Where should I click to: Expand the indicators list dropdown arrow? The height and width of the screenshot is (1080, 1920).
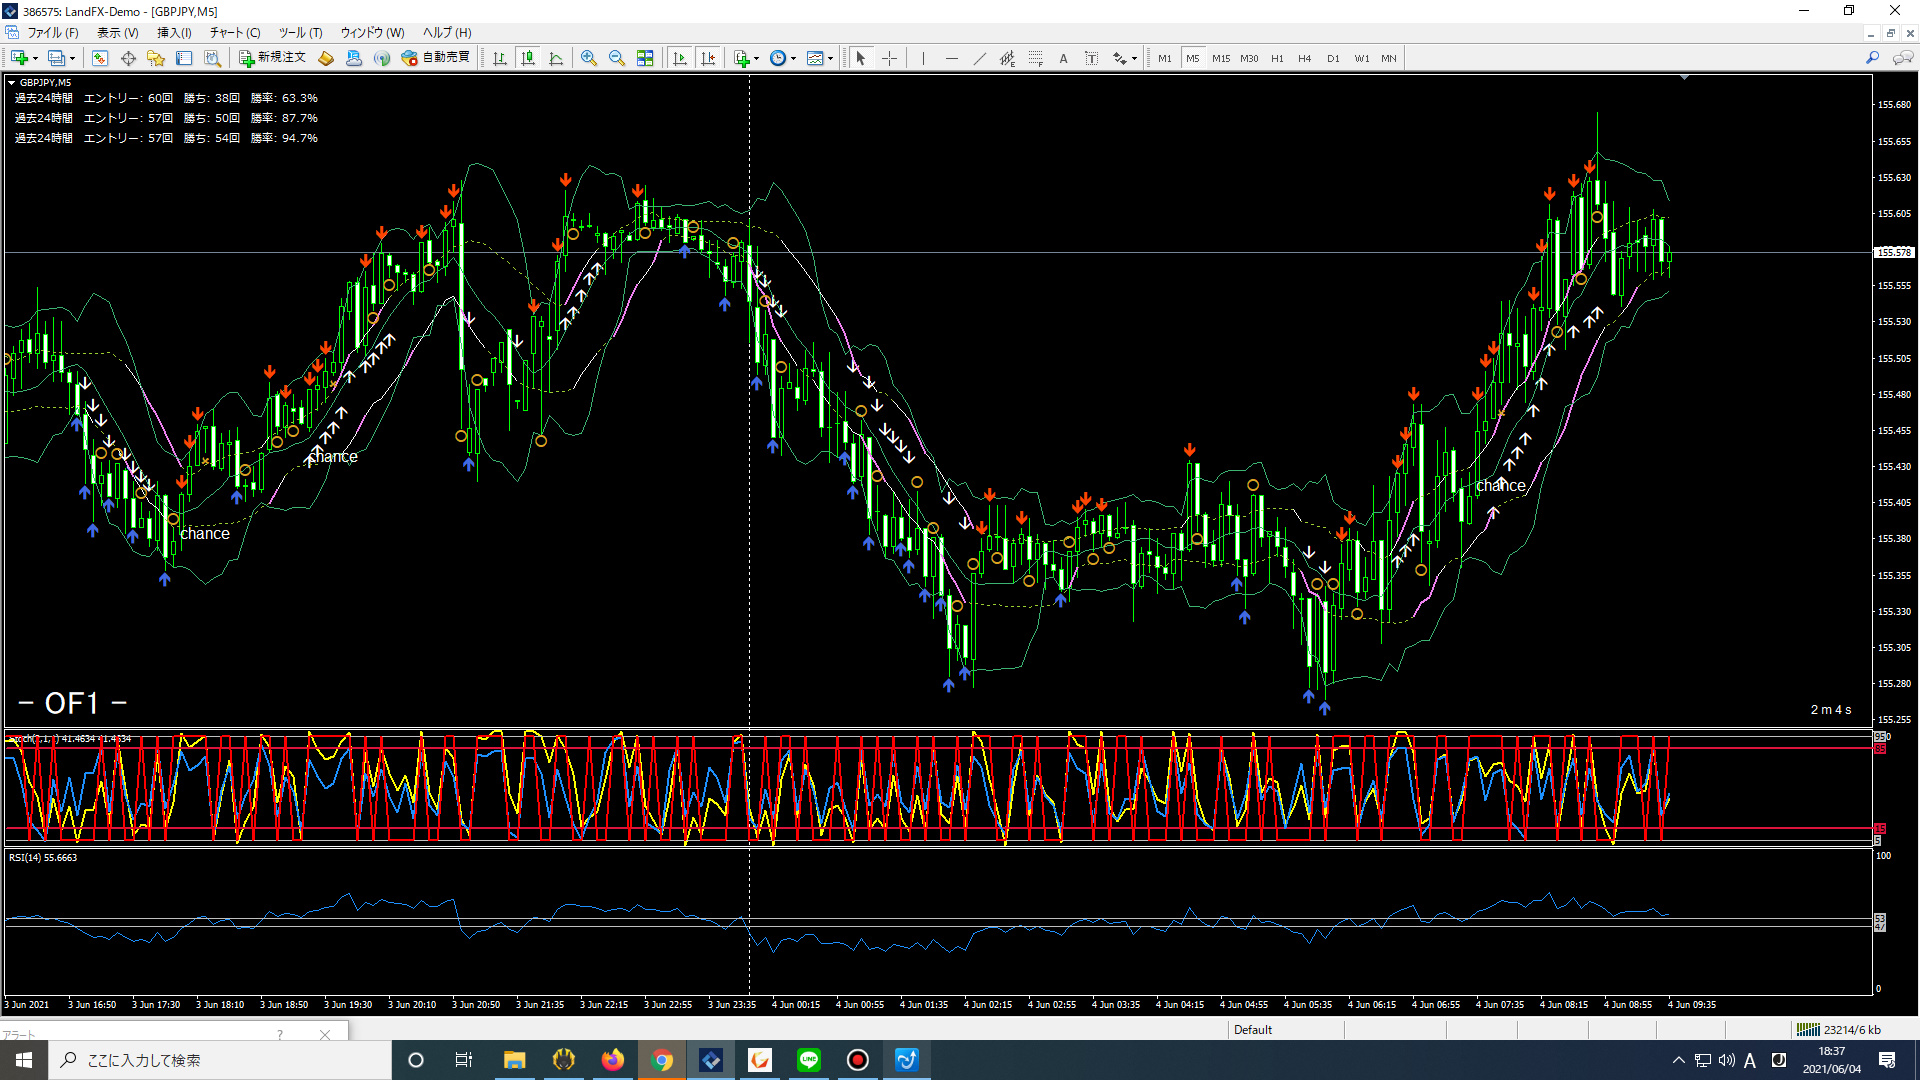pyautogui.click(x=757, y=58)
